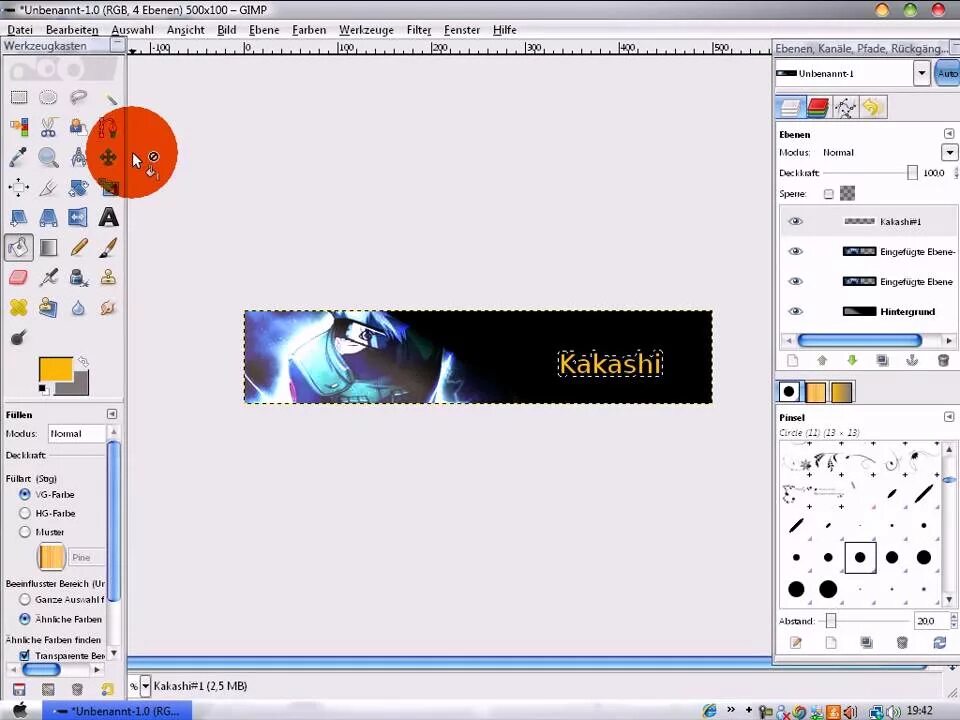Open the Unbenannt-1 image selector dropdown
960x720 pixels.
[x=921, y=73]
